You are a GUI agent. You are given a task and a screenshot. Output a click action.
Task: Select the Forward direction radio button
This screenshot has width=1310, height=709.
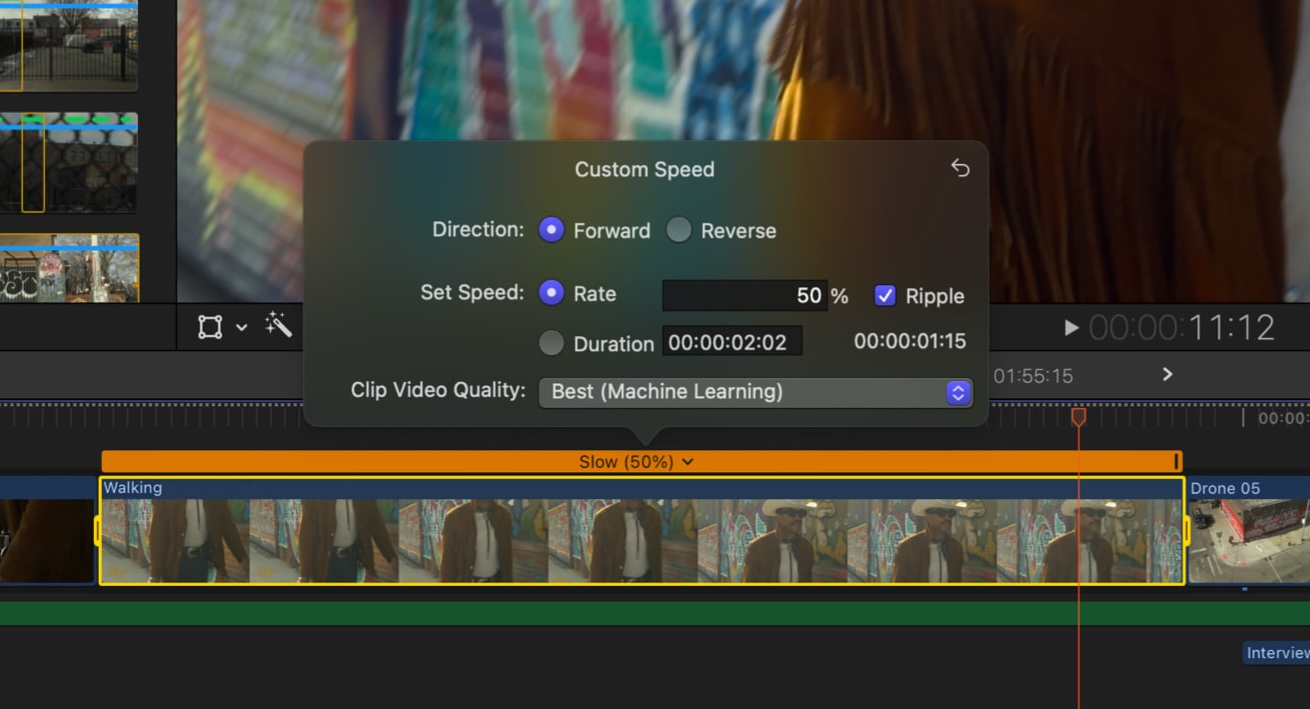[x=551, y=230]
